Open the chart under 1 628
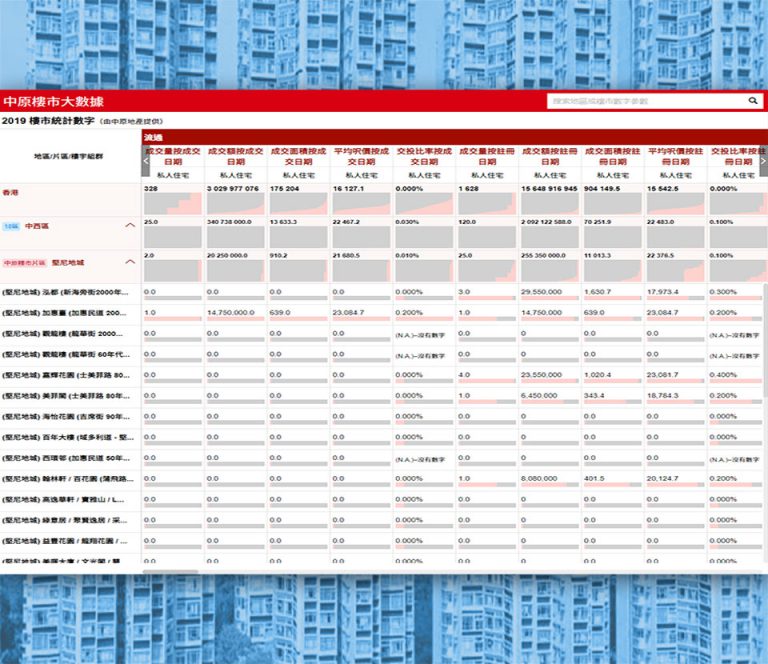This screenshot has width=768, height=664. click(x=487, y=204)
